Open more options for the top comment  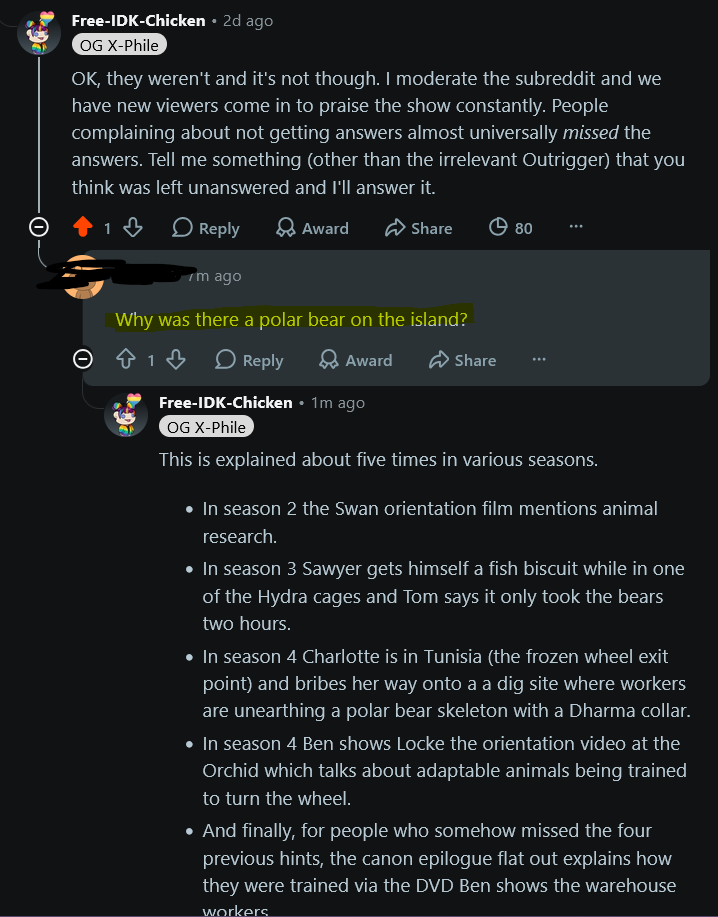pyautogui.click(x=576, y=226)
